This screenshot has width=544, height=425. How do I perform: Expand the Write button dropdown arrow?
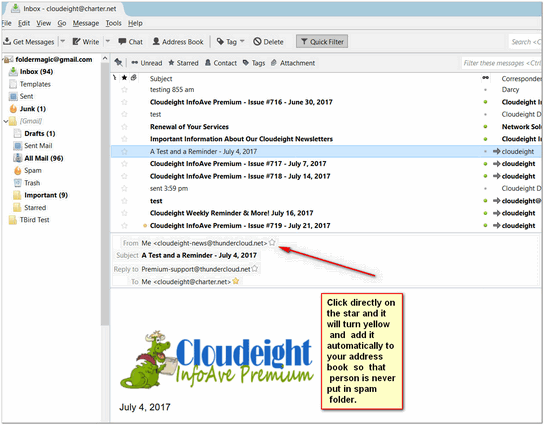108,41
